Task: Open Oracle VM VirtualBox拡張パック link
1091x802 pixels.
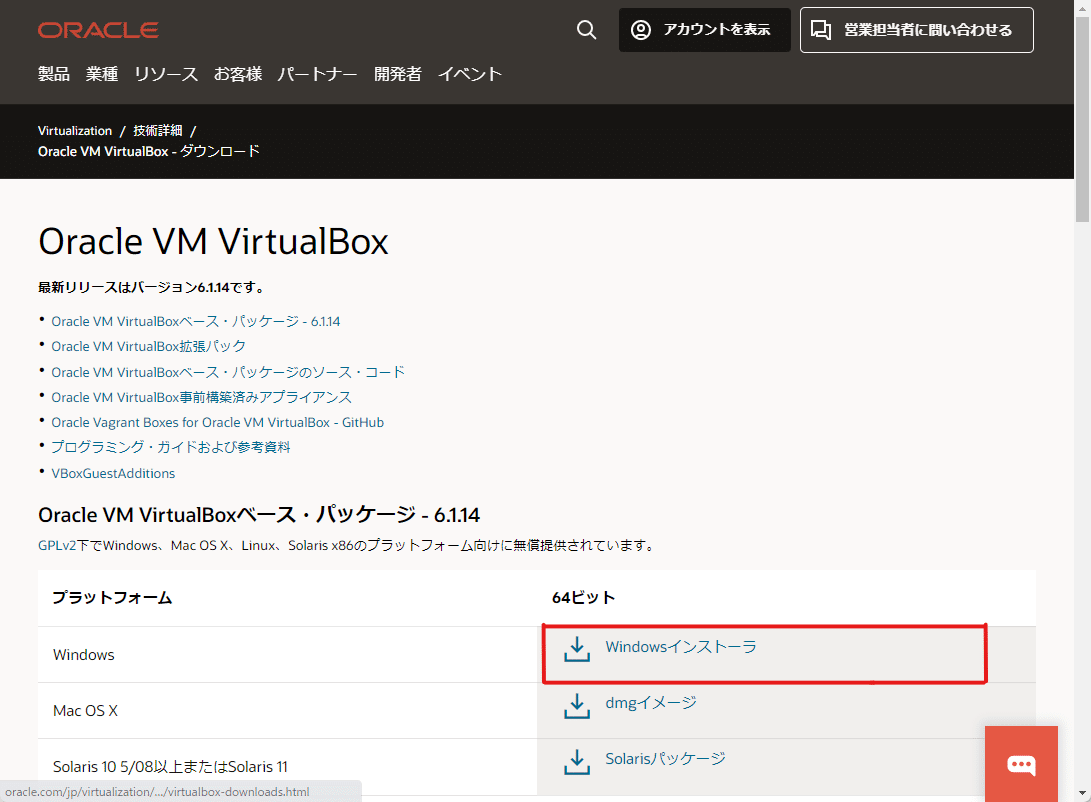Action: click(148, 346)
